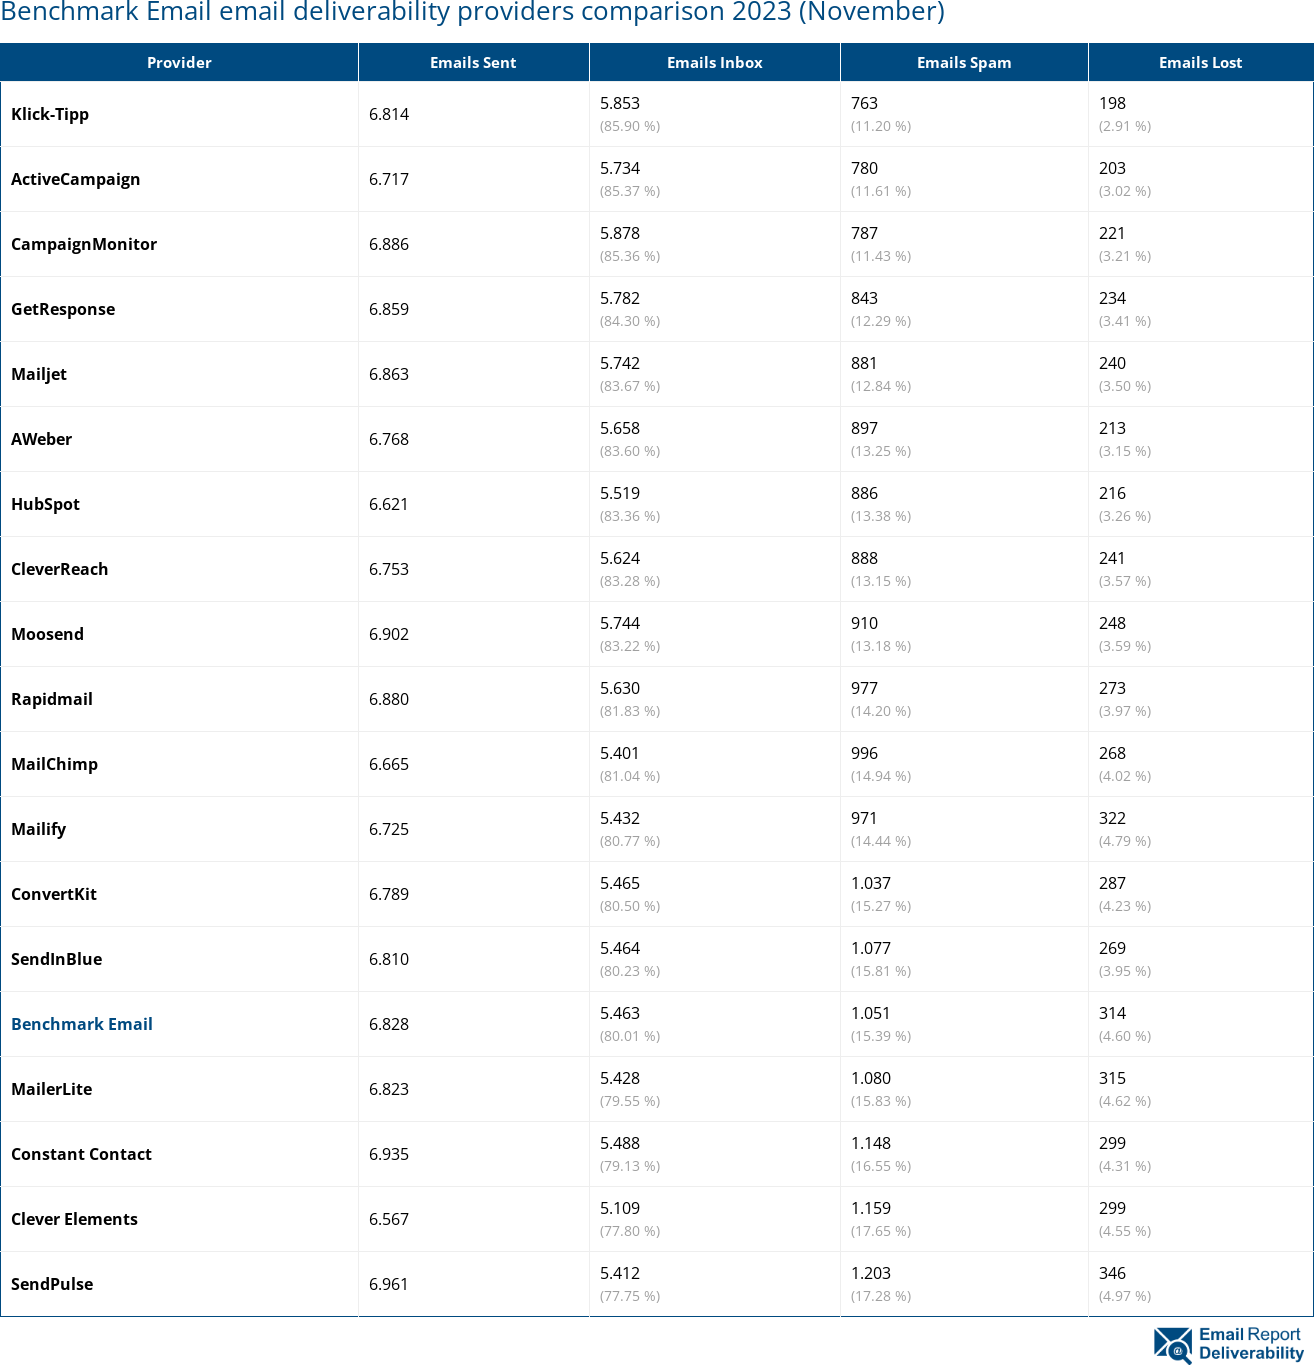Image resolution: width=1314 pixels, height=1365 pixels.
Task: Click the Emails Sent column header
Action: point(473,62)
